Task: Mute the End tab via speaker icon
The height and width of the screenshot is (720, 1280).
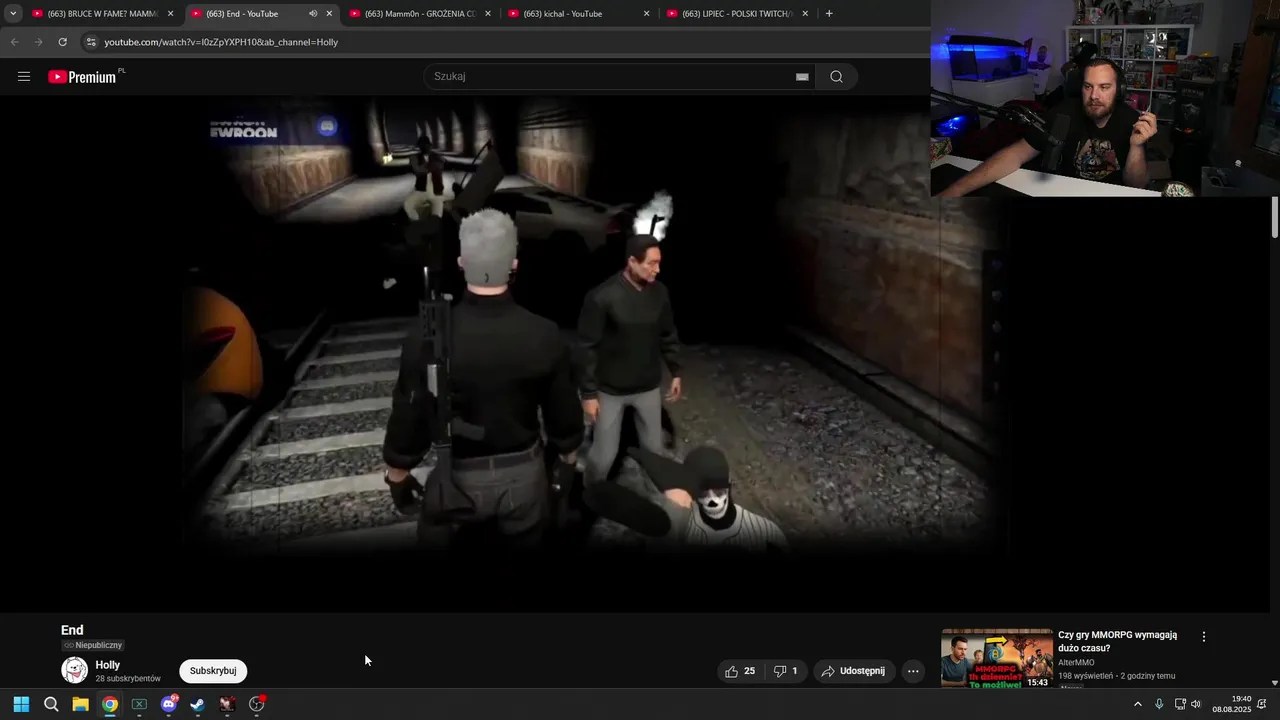Action: [312, 14]
